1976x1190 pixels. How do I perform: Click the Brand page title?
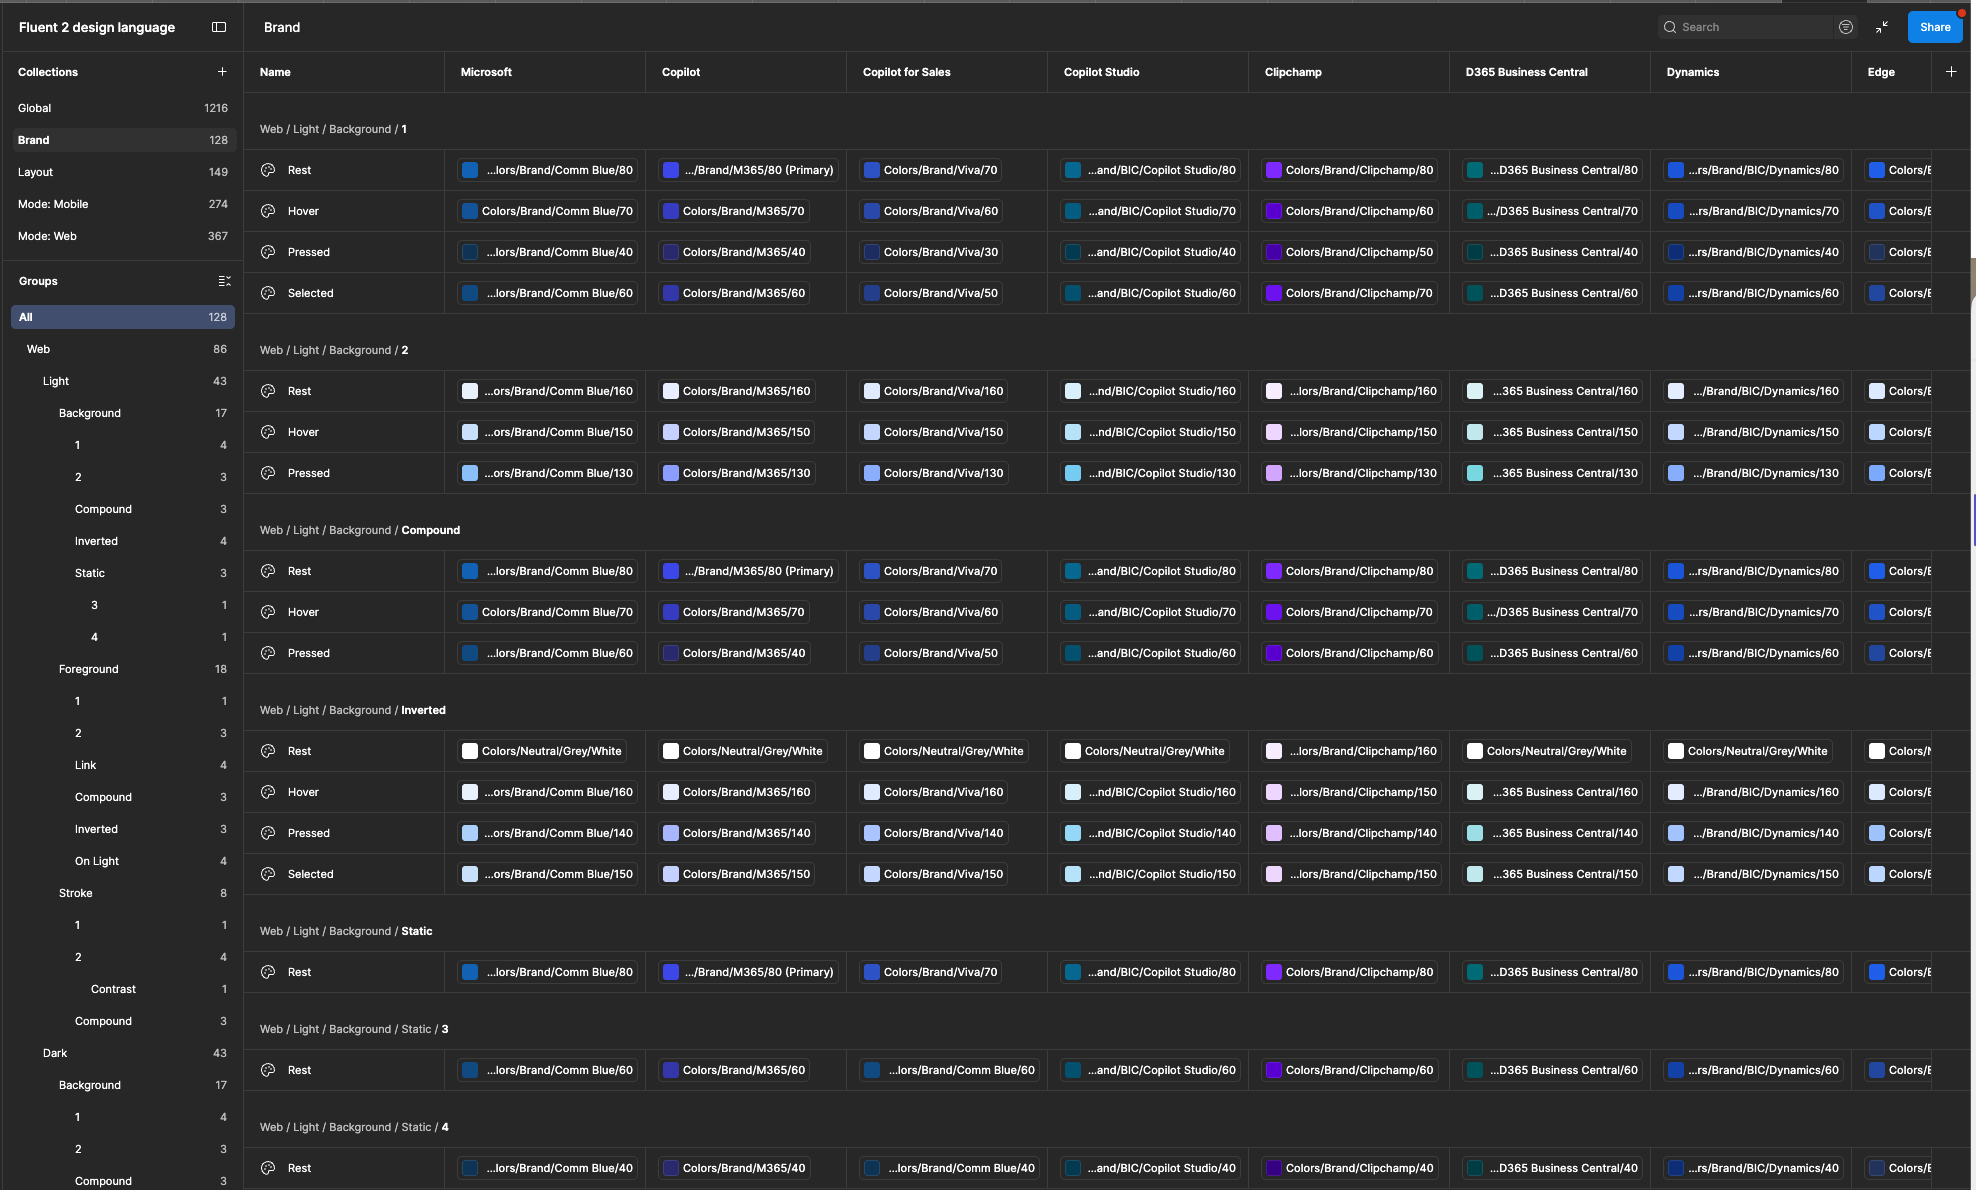282,27
